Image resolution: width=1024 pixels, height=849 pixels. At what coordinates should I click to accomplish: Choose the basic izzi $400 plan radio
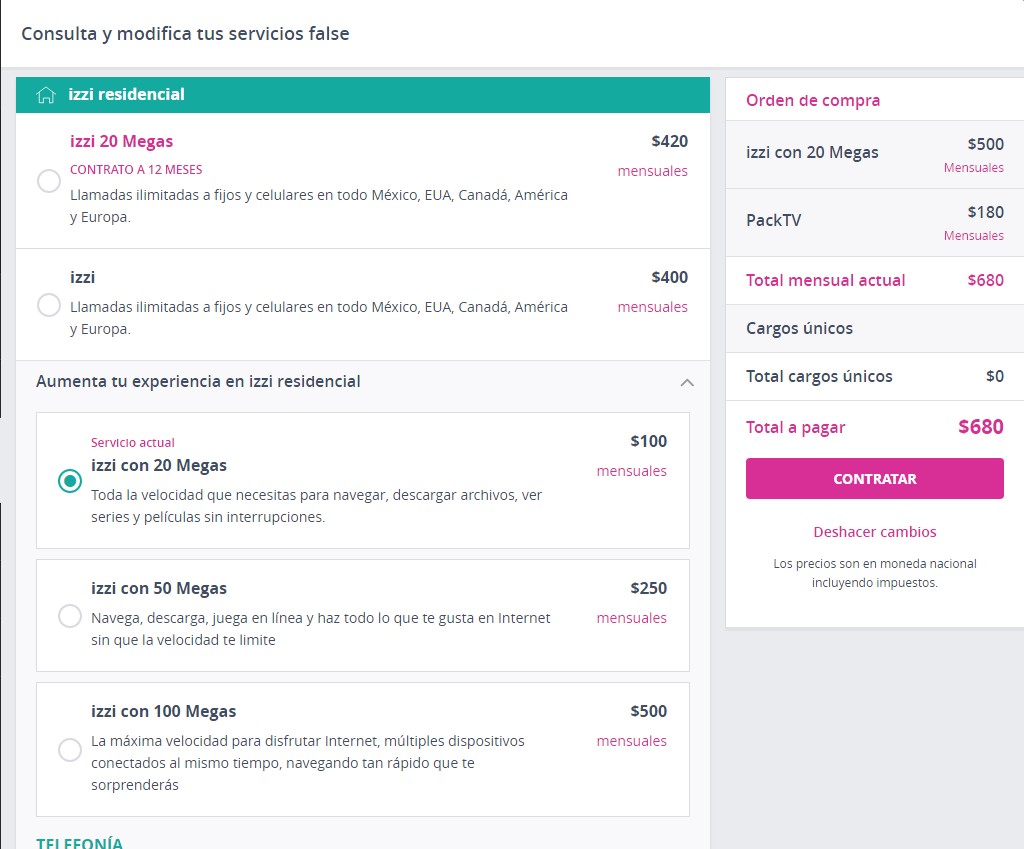[49, 305]
